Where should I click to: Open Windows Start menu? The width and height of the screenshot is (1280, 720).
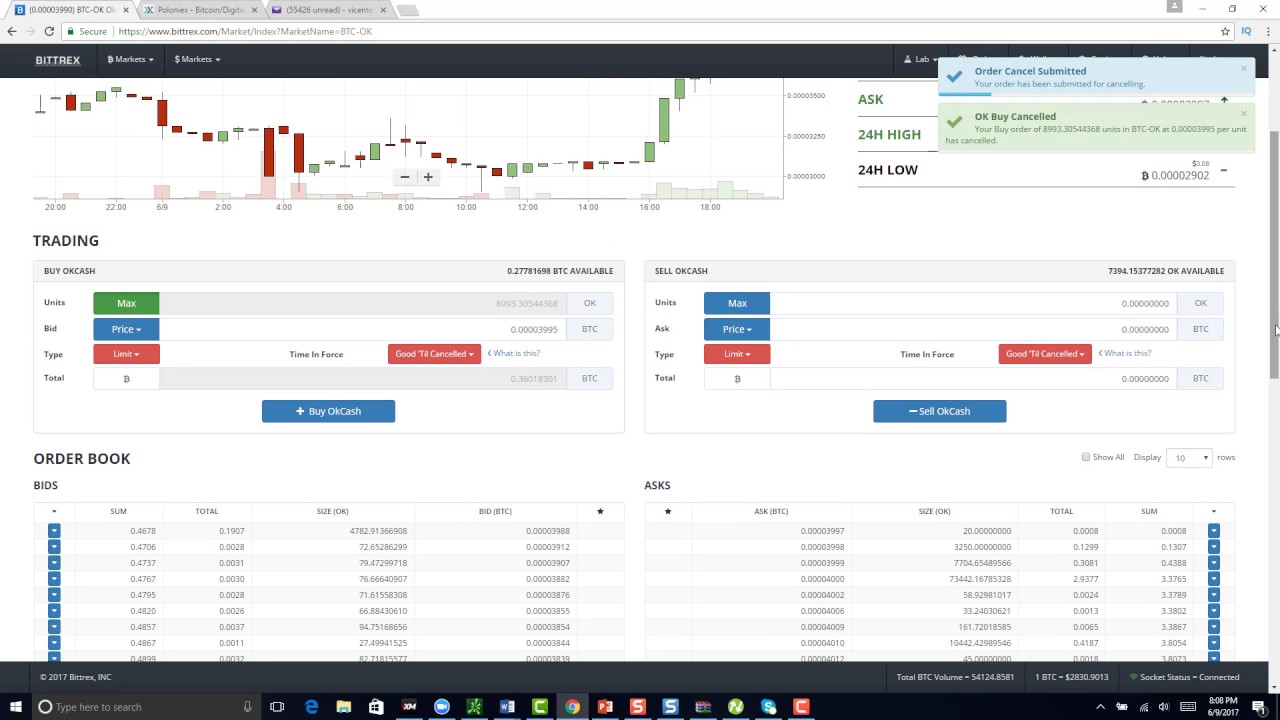coord(15,707)
